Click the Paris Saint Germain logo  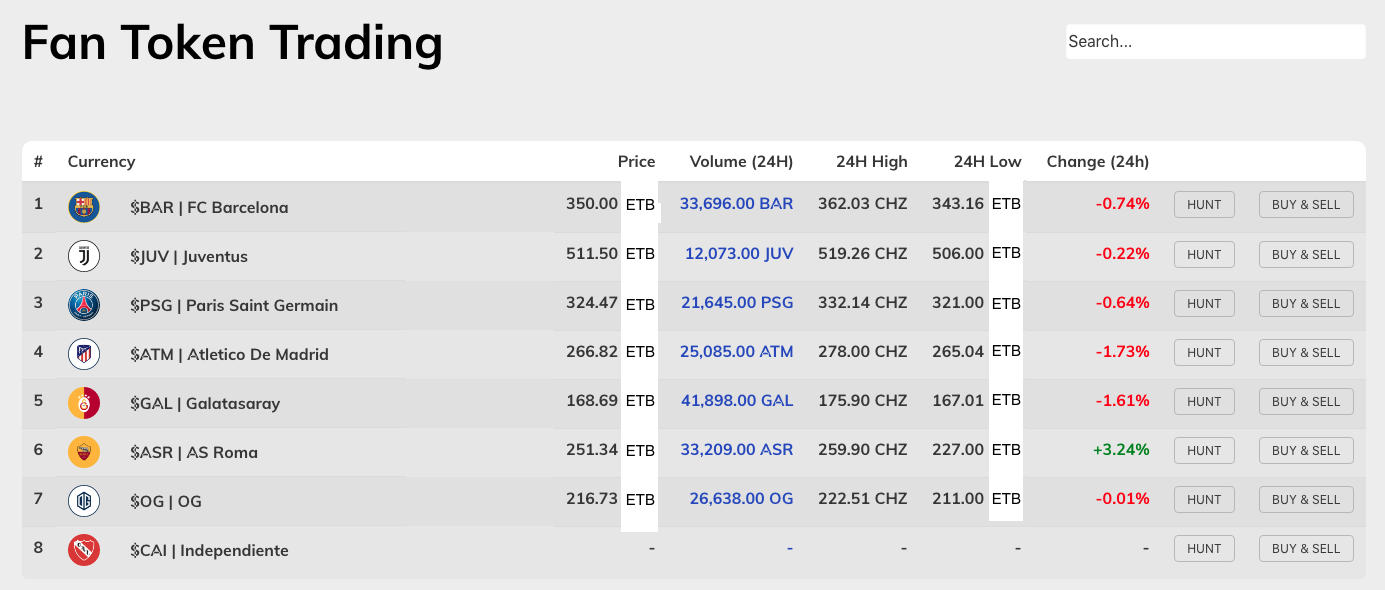84,305
